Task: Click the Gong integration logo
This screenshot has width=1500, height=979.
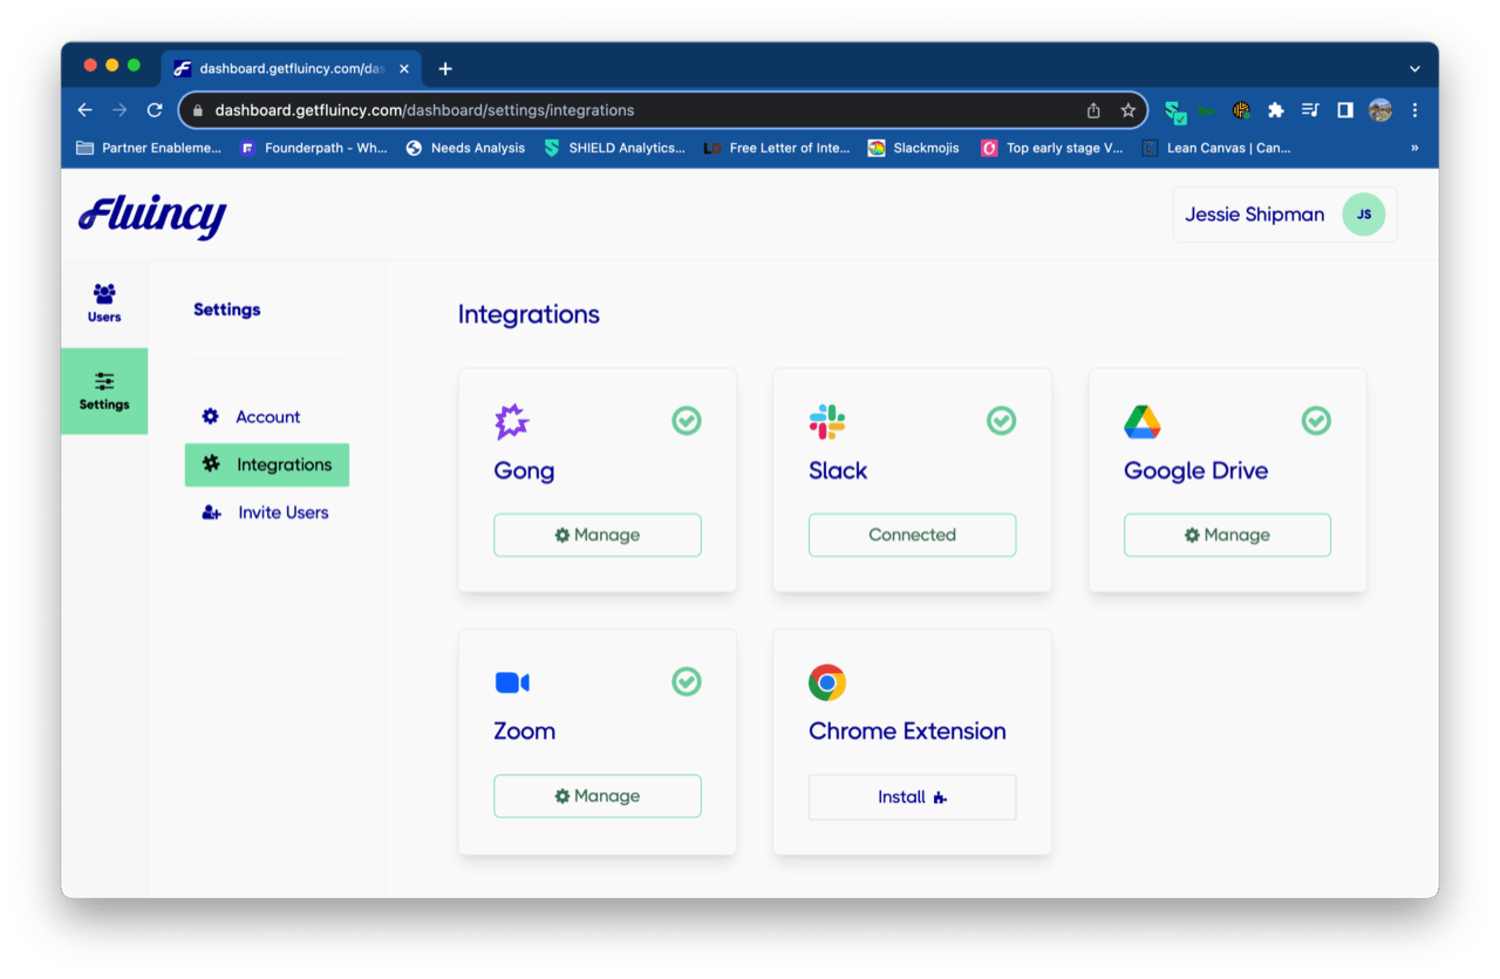Action: pos(511,422)
